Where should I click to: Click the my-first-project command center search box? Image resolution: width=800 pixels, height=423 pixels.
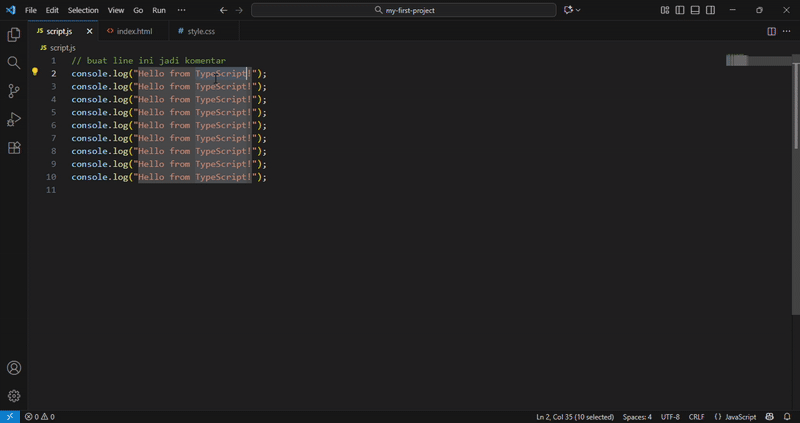(x=404, y=10)
